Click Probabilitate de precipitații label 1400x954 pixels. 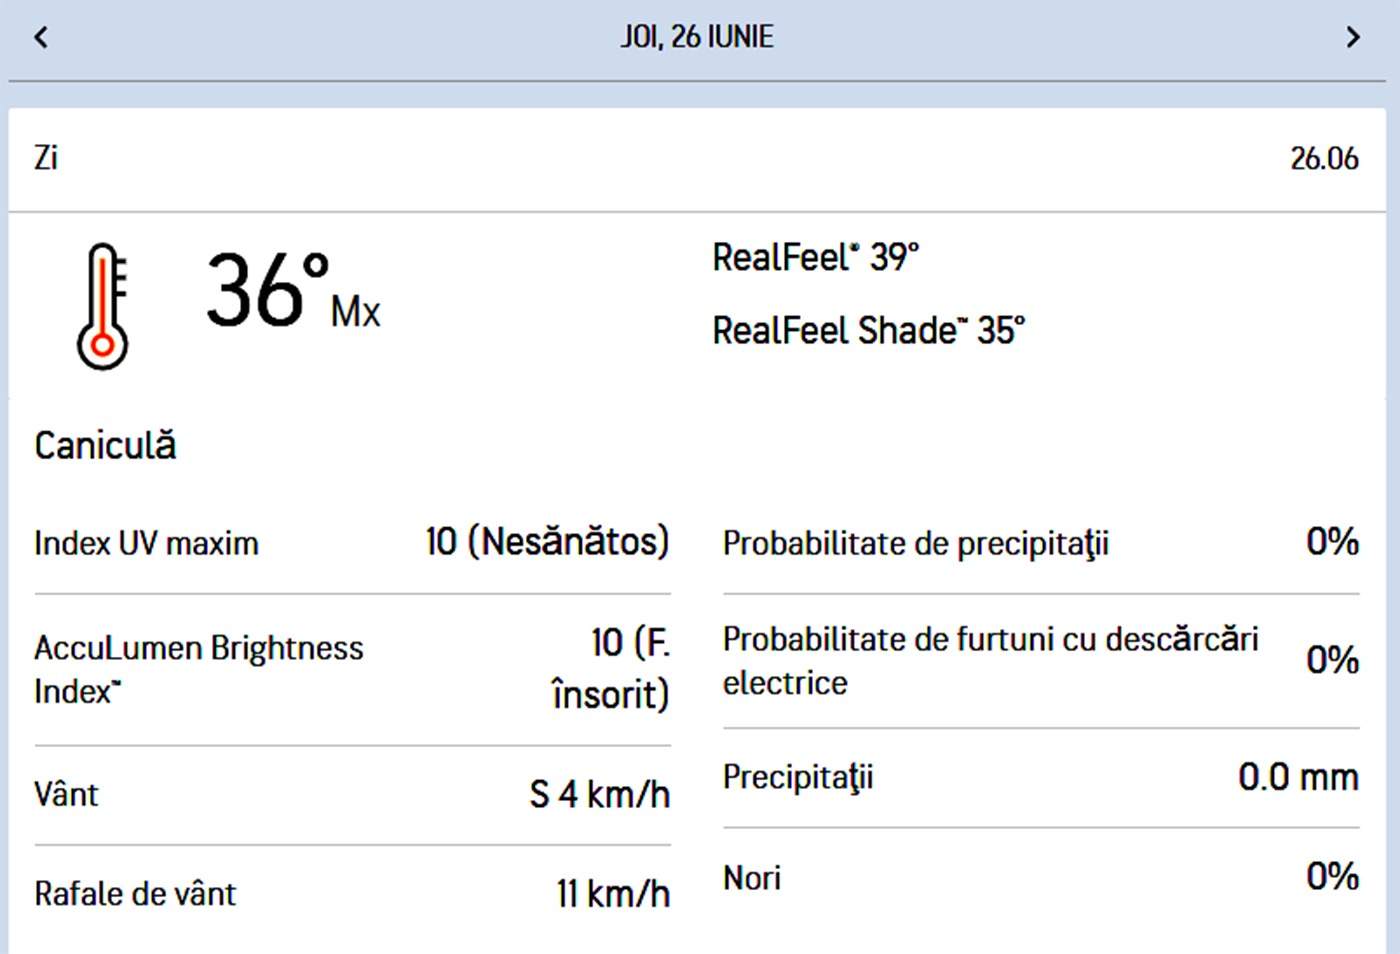tap(915, 544)
